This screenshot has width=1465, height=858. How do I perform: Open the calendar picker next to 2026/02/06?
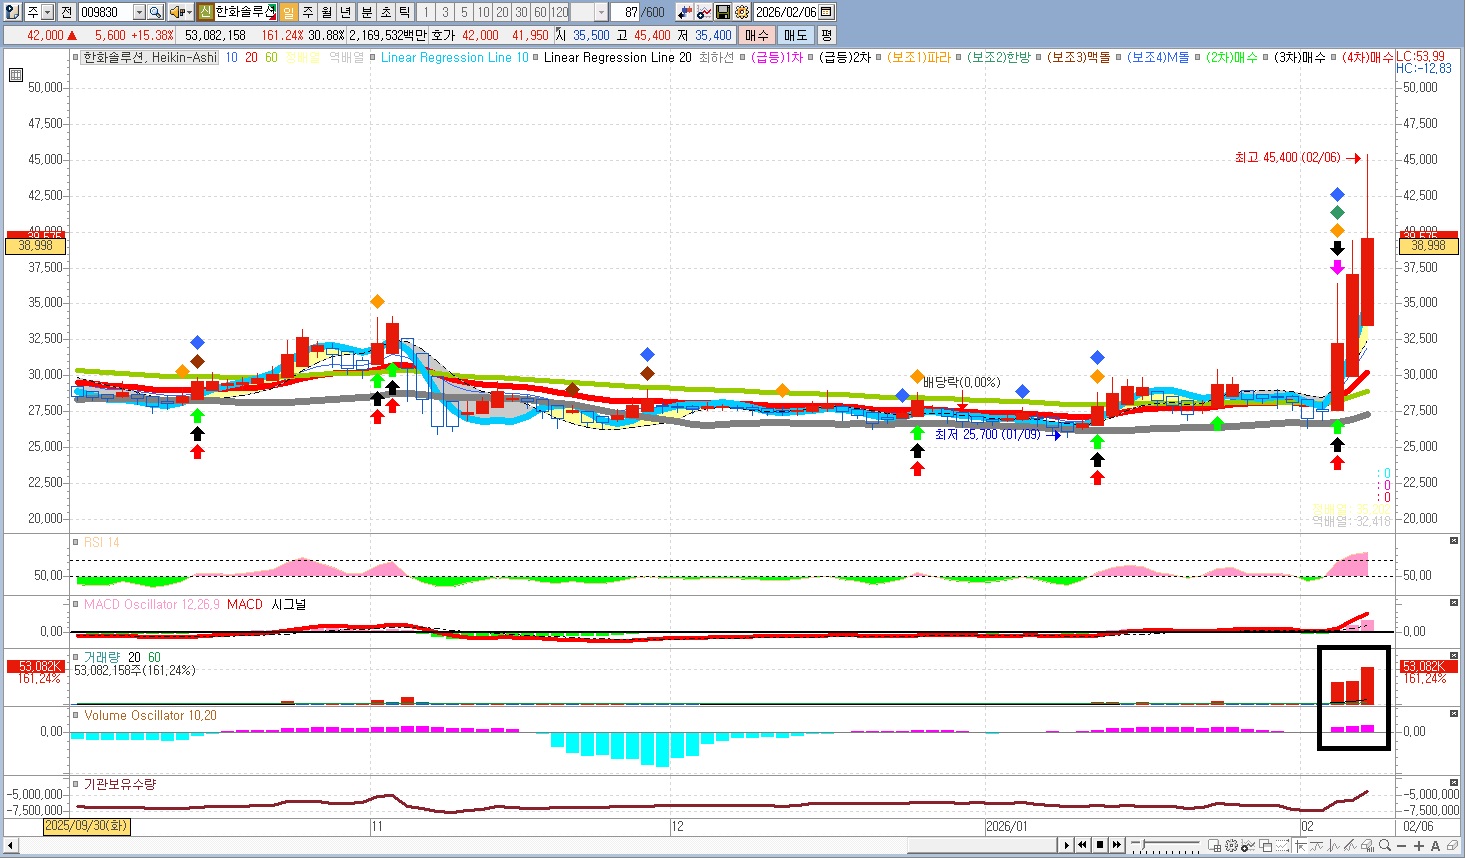[x=826, y=12]
